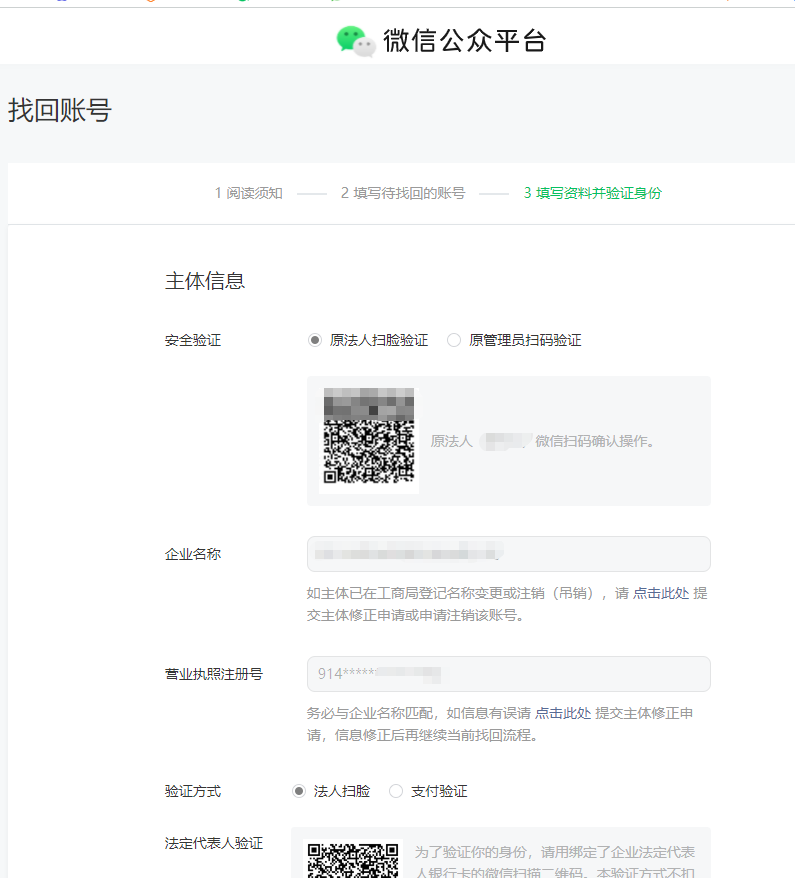Select 原法人扫脸验证 radio option

click(315, 340)
